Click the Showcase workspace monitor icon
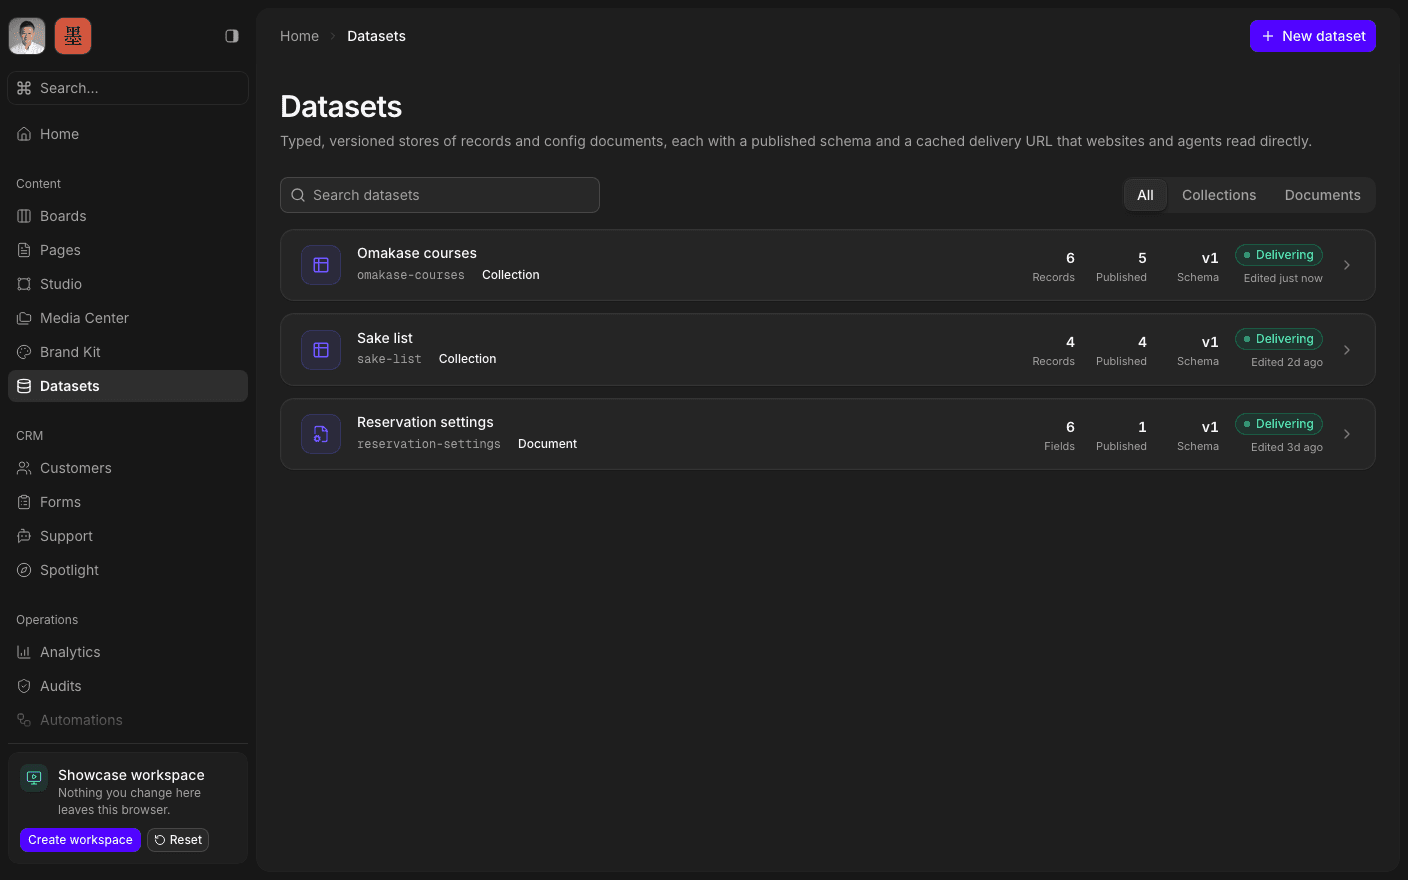Screen dimensions: 1408x880 click(x=34, y=777)
